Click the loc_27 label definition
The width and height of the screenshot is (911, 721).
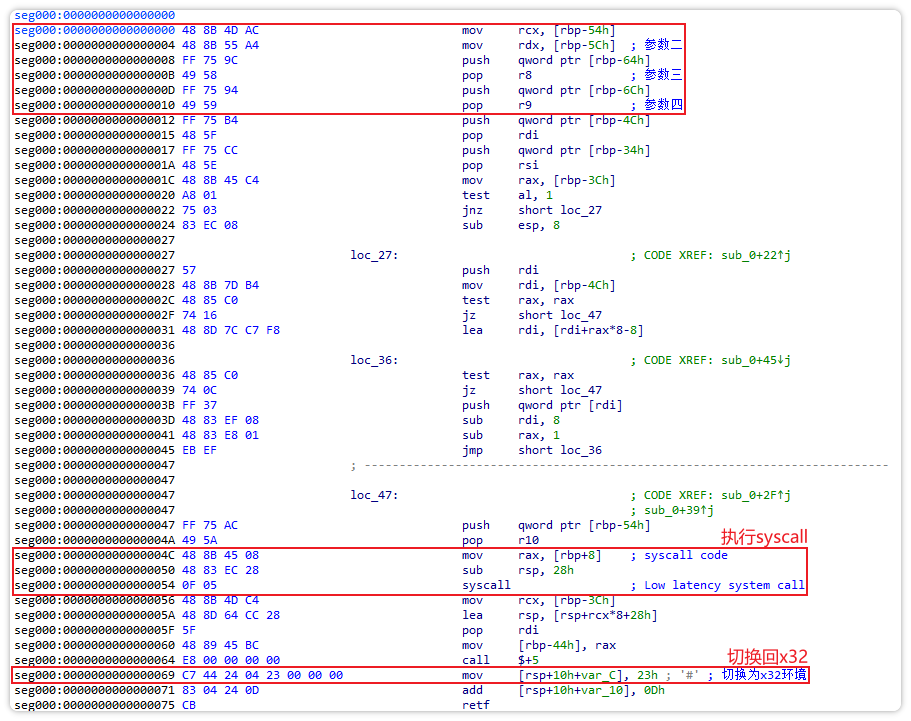374,255
